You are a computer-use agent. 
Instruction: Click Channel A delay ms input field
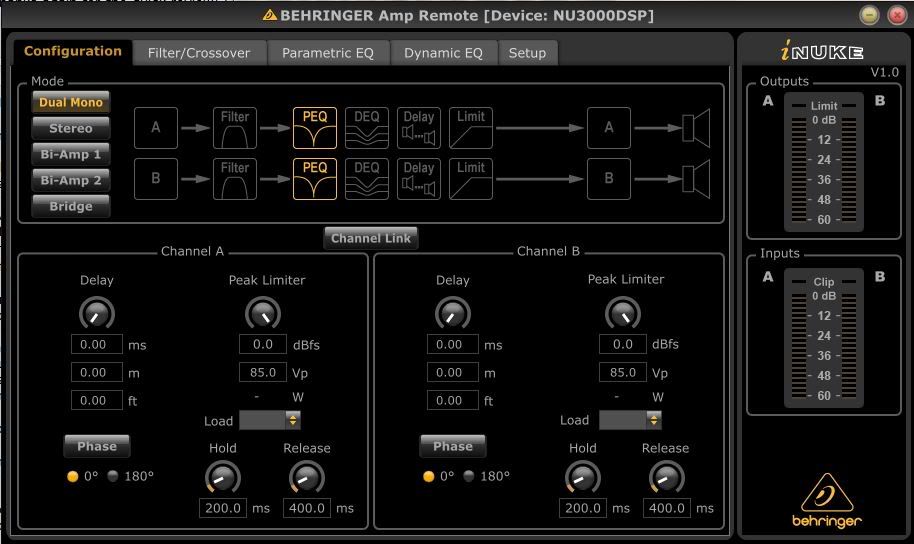(97, 344)
